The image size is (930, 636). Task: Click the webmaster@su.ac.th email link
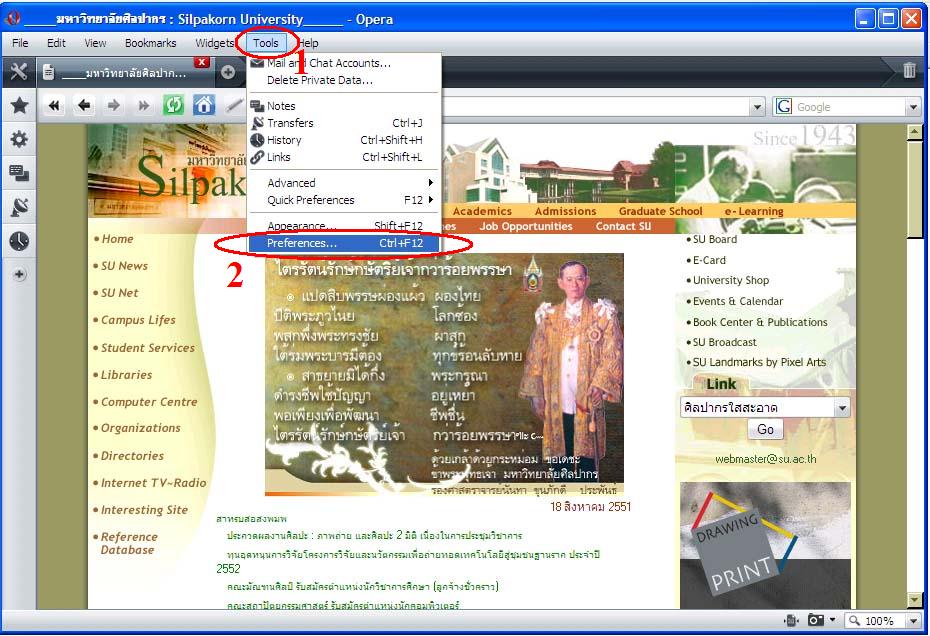(765, 459)
